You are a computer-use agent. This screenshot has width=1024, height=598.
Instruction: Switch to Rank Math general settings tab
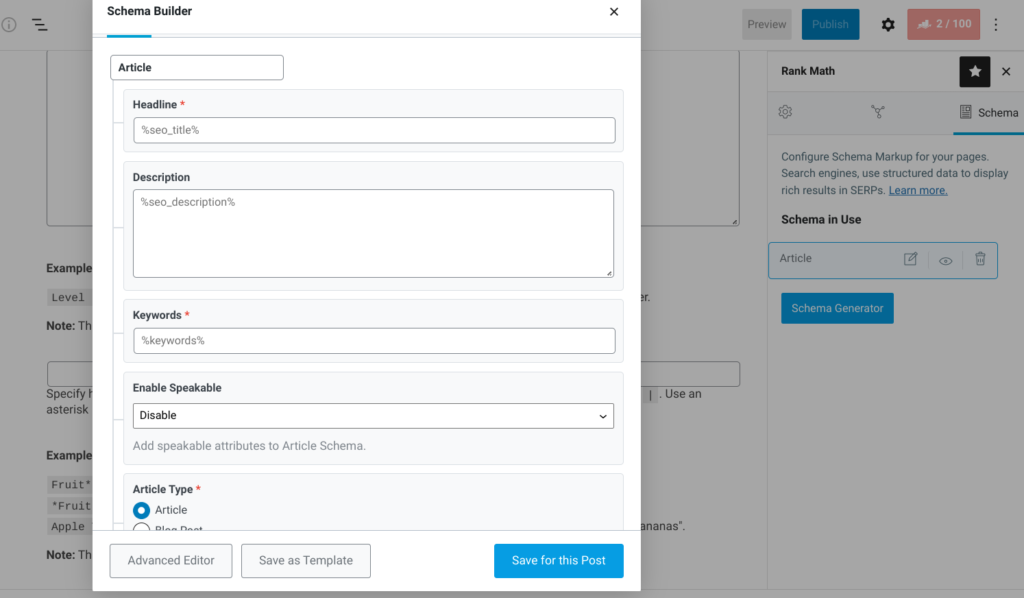point(785,112)
